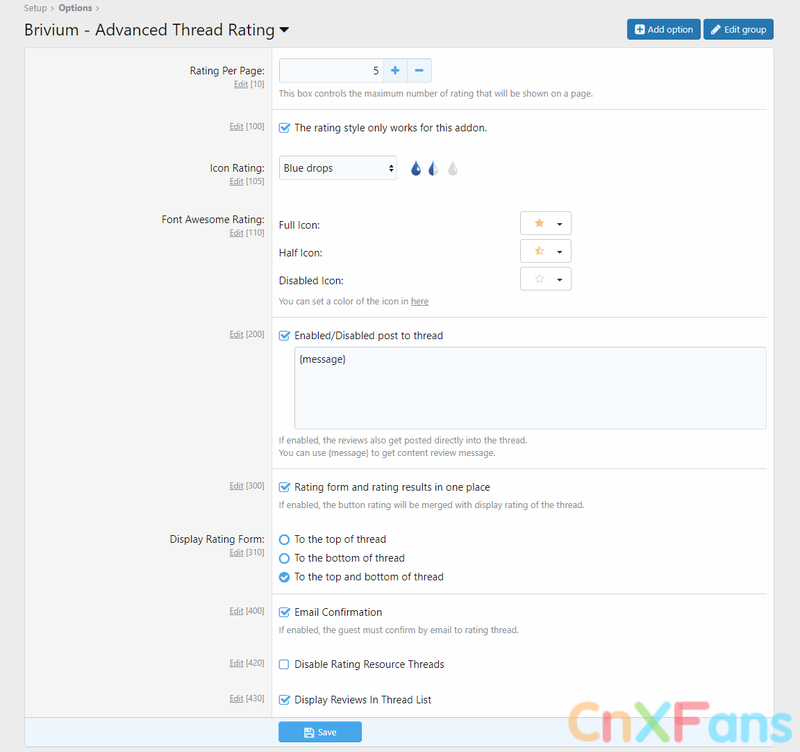Edit option [105] Icon Rating
Screen dimensions: 800x752
click(x=236, y=182)
